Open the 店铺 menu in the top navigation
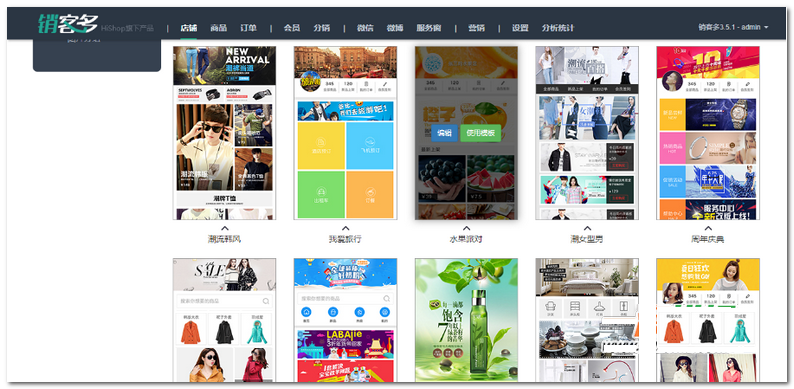794x389 pixels. click(189, 28)
